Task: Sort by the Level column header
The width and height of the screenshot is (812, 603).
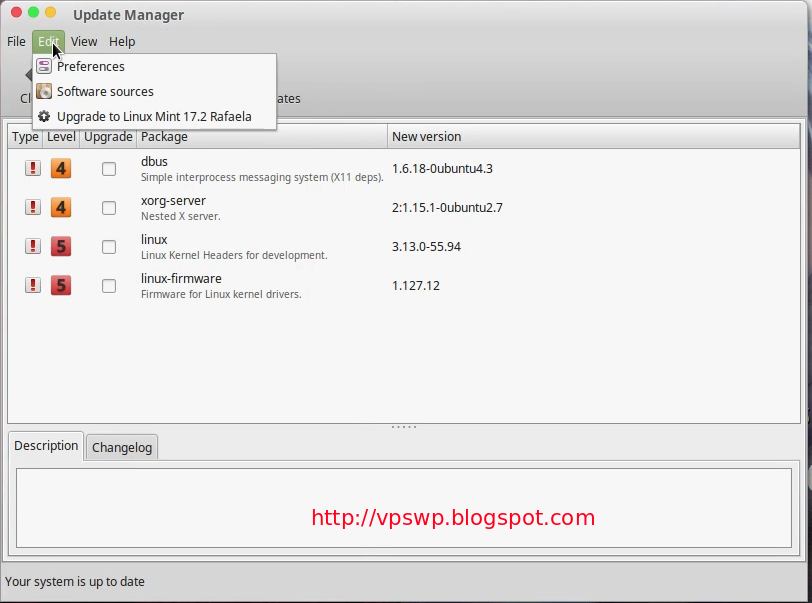Action: pyautogui.click(x=61, y=137)
